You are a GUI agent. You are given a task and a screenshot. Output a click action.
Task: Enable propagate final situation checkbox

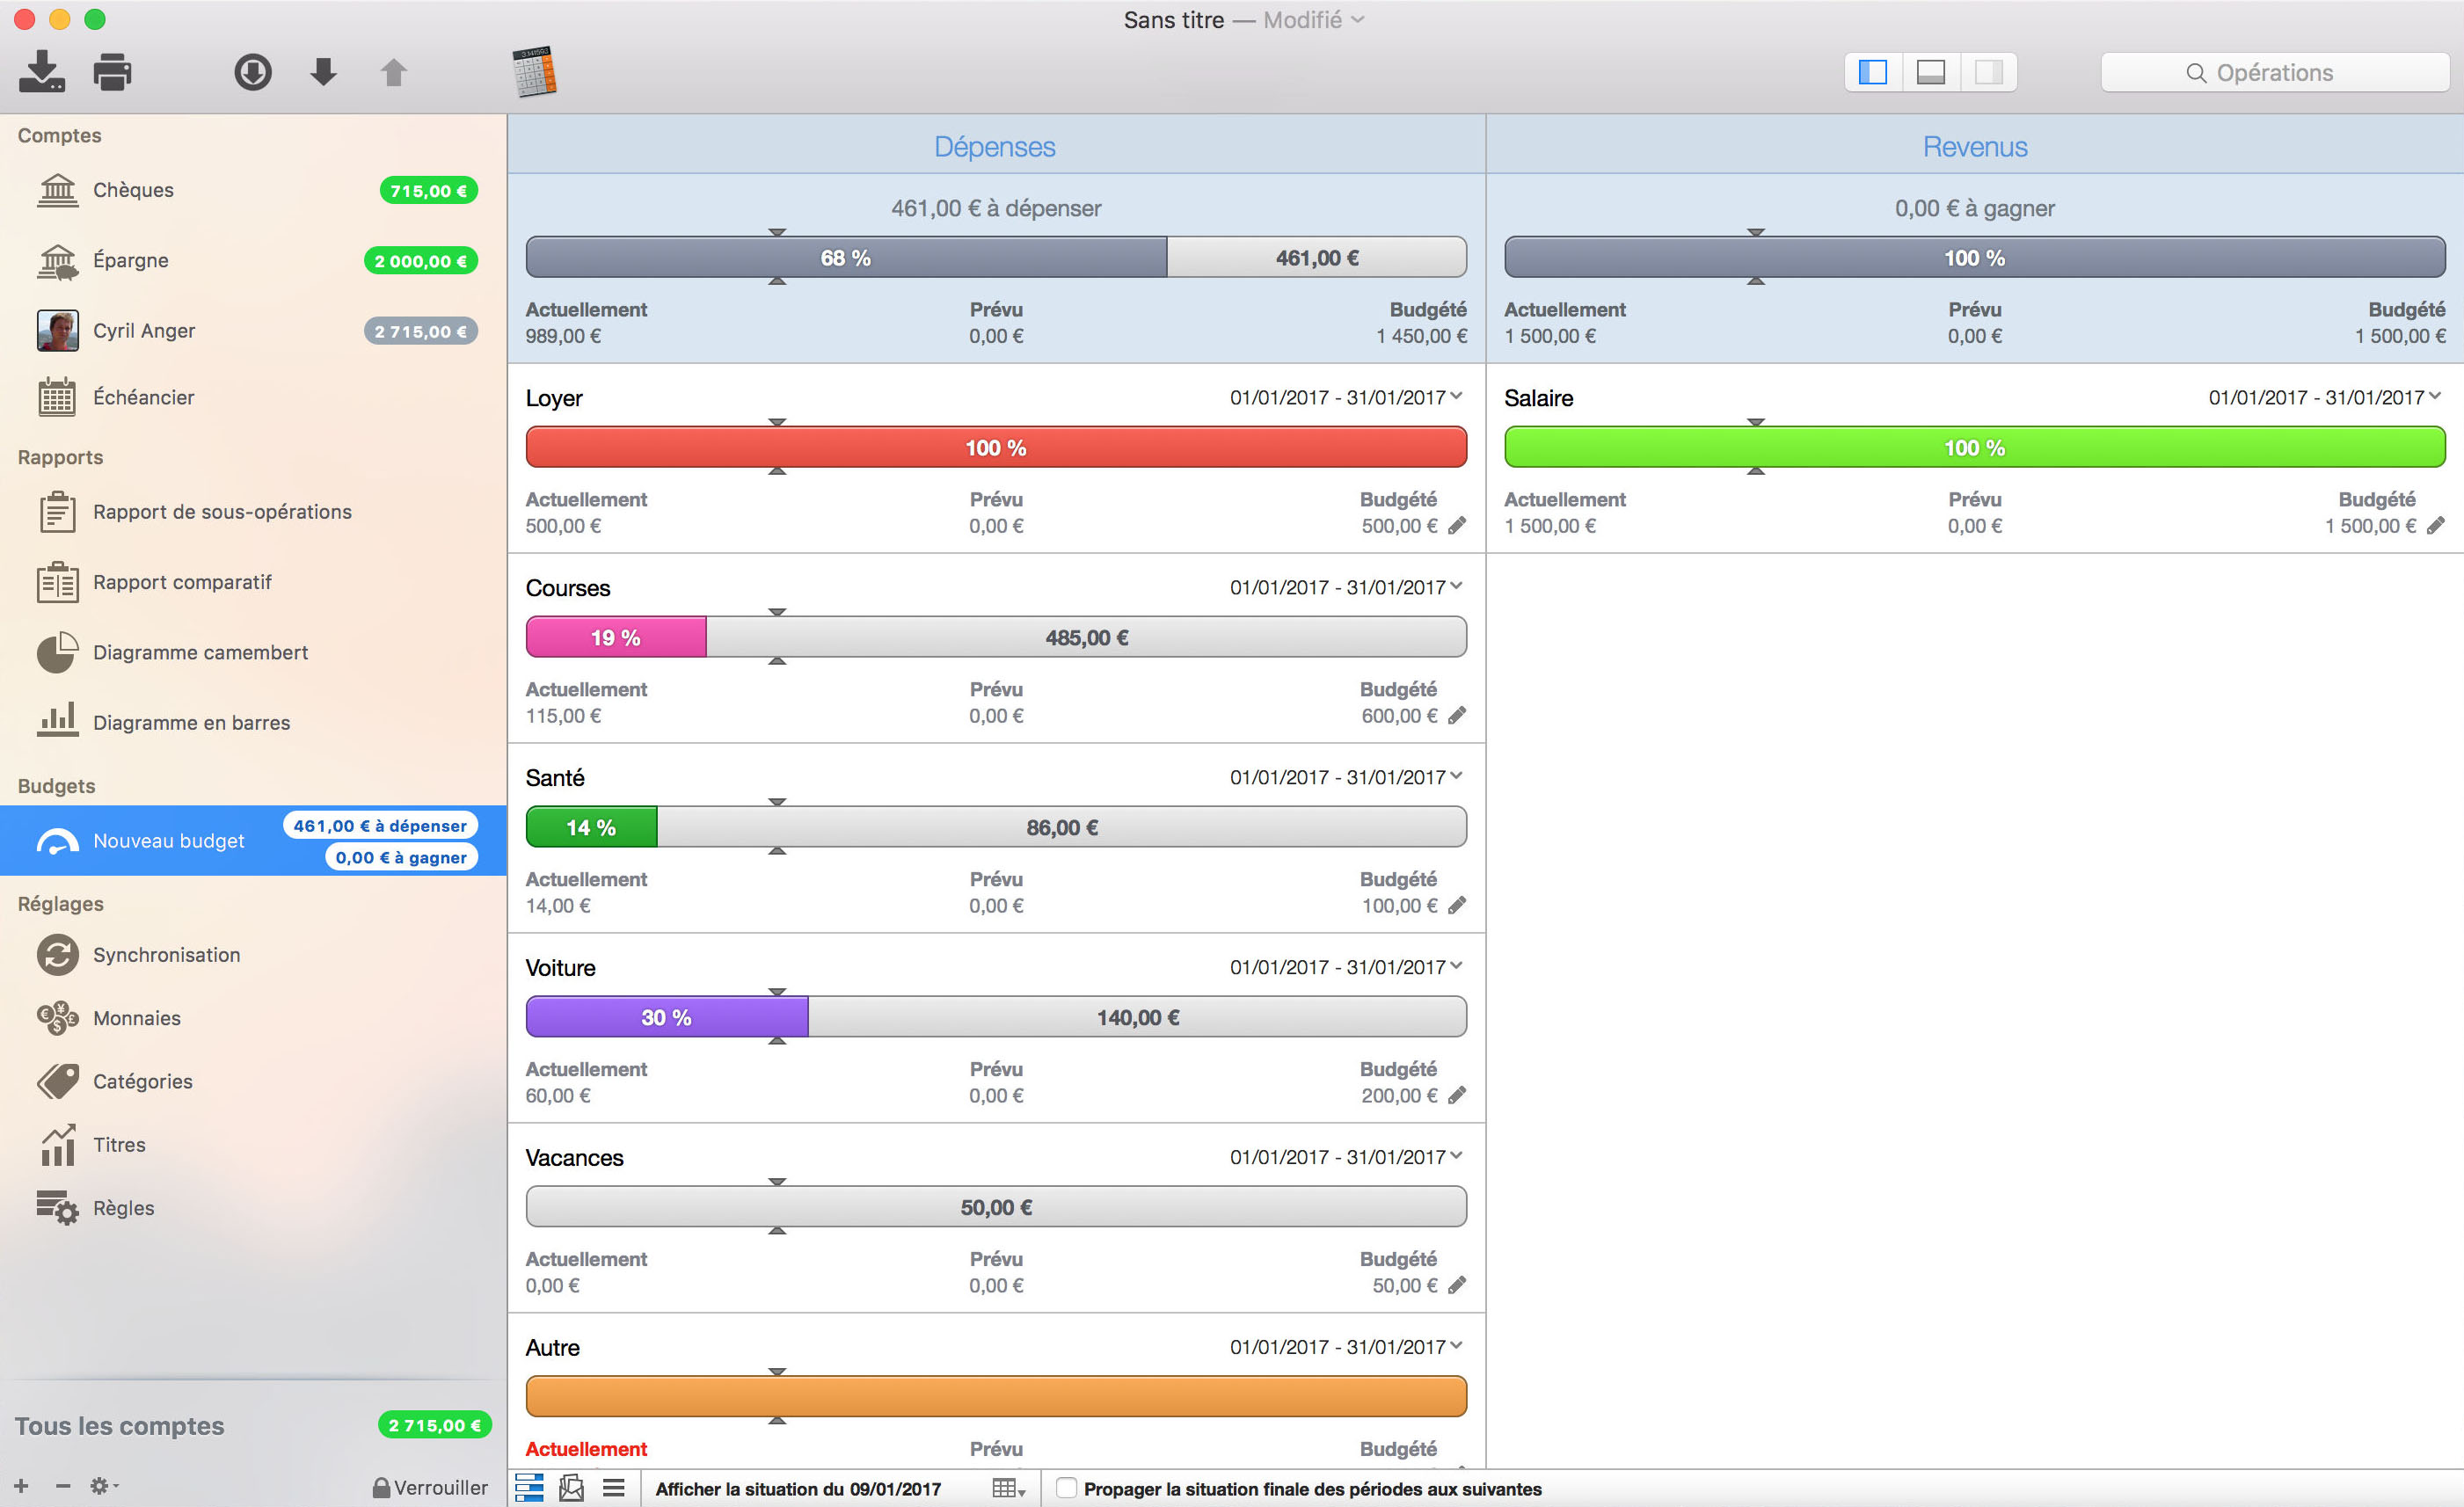pyautogui.click(x=1066, y=1488)
